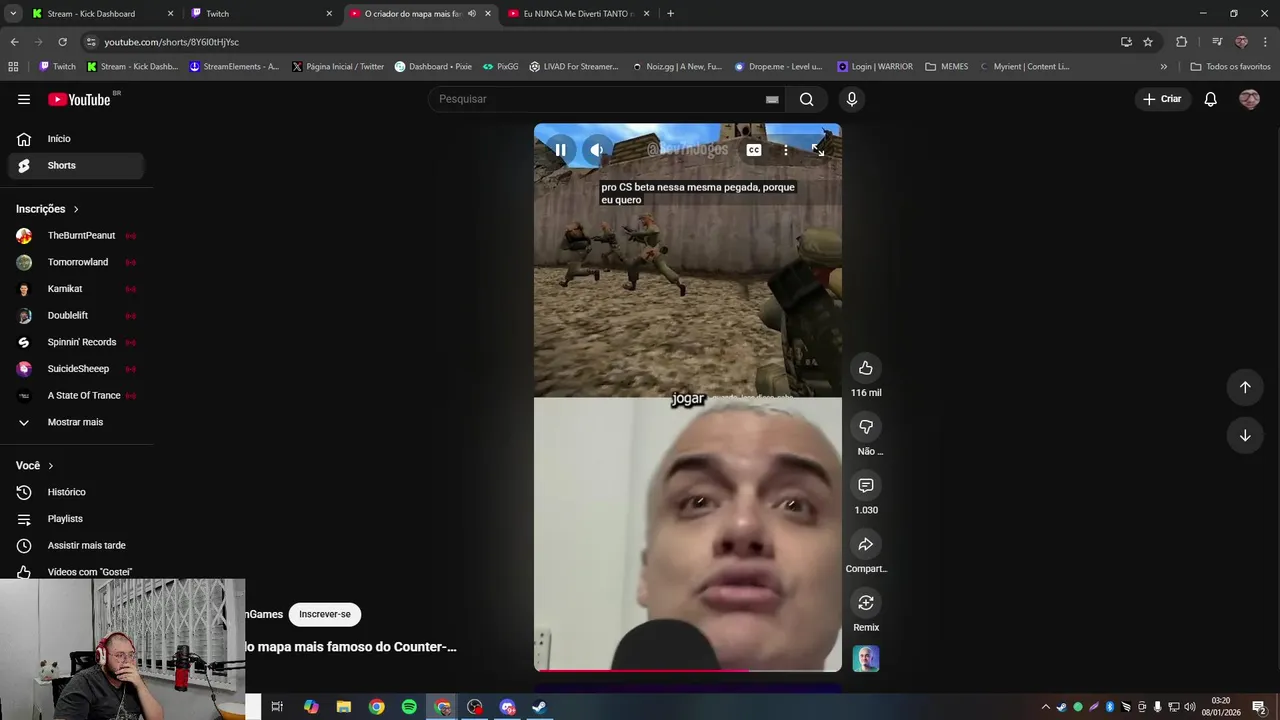This screenshot has height=720, width=1280.
Task: Like the Short with 116 mil likes
Action: pos(866,368)
